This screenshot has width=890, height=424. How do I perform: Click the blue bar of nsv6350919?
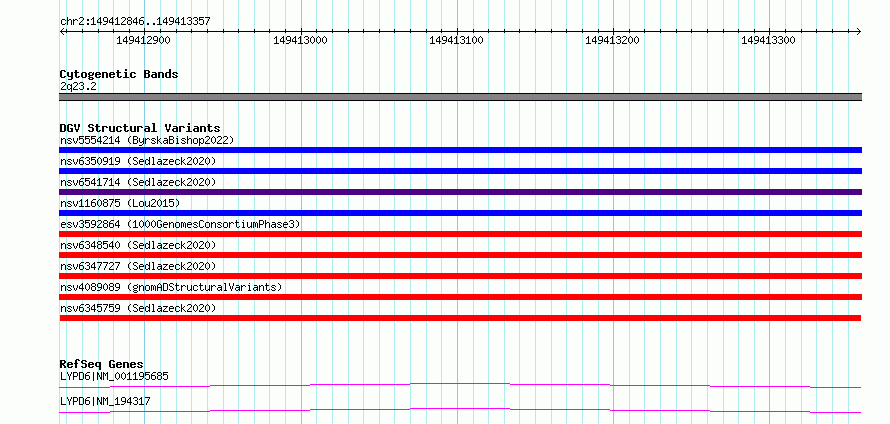click(460, 171)
